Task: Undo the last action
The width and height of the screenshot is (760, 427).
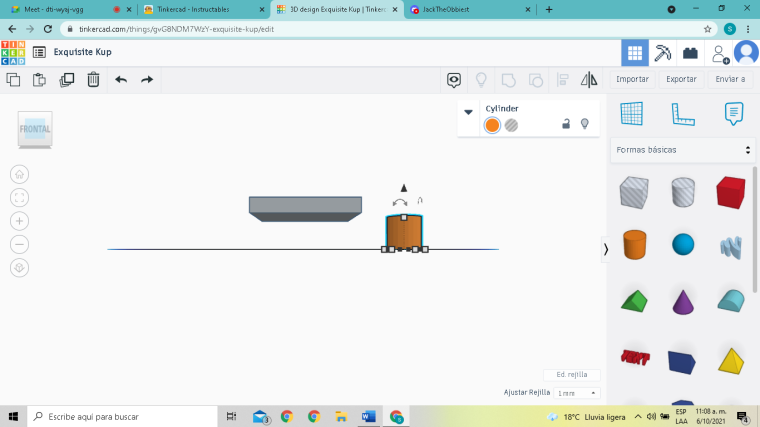Action: 121,79
